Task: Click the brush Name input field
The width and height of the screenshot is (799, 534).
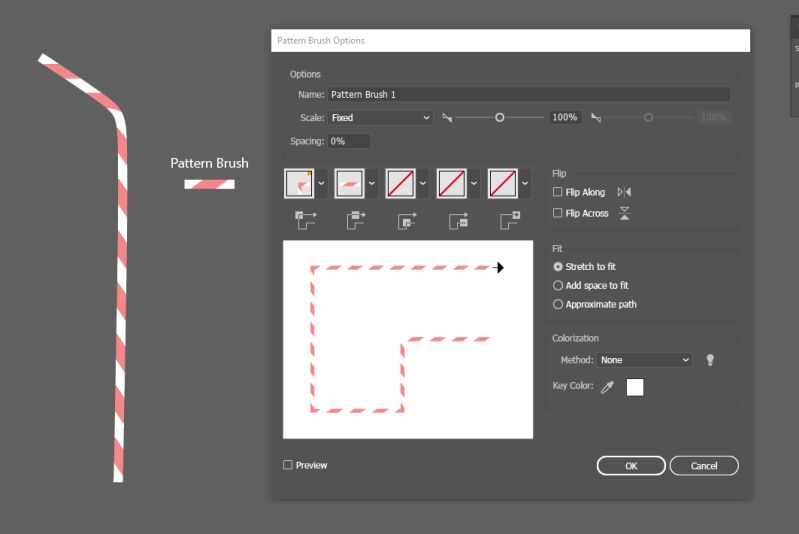Action: (529, 94)
